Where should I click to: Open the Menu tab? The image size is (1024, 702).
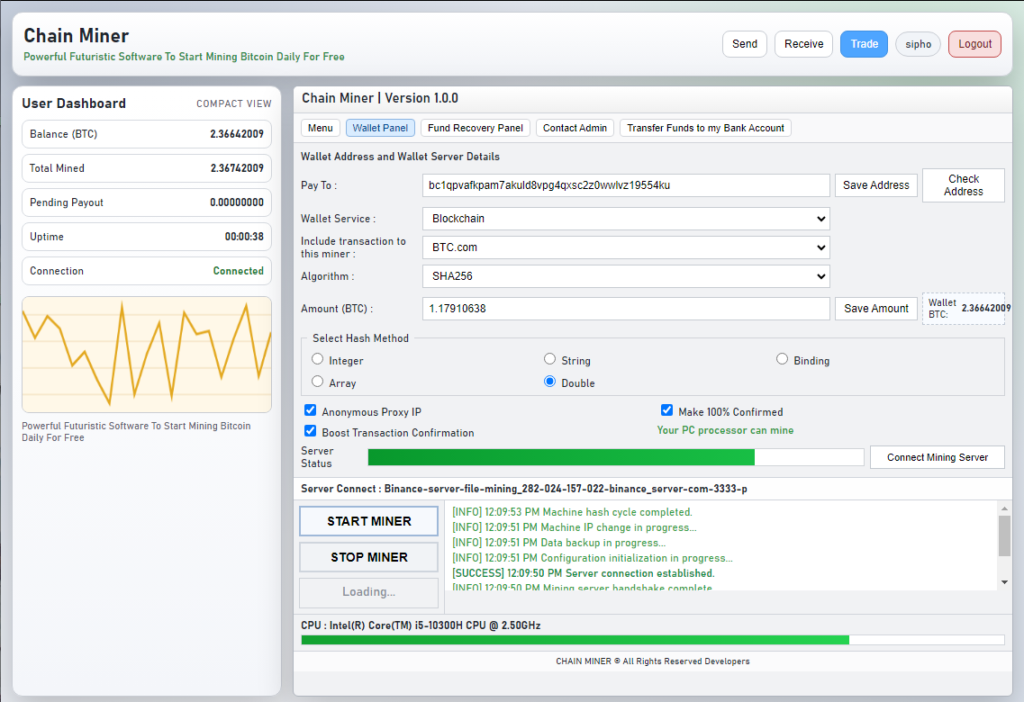tap(320, 128)
